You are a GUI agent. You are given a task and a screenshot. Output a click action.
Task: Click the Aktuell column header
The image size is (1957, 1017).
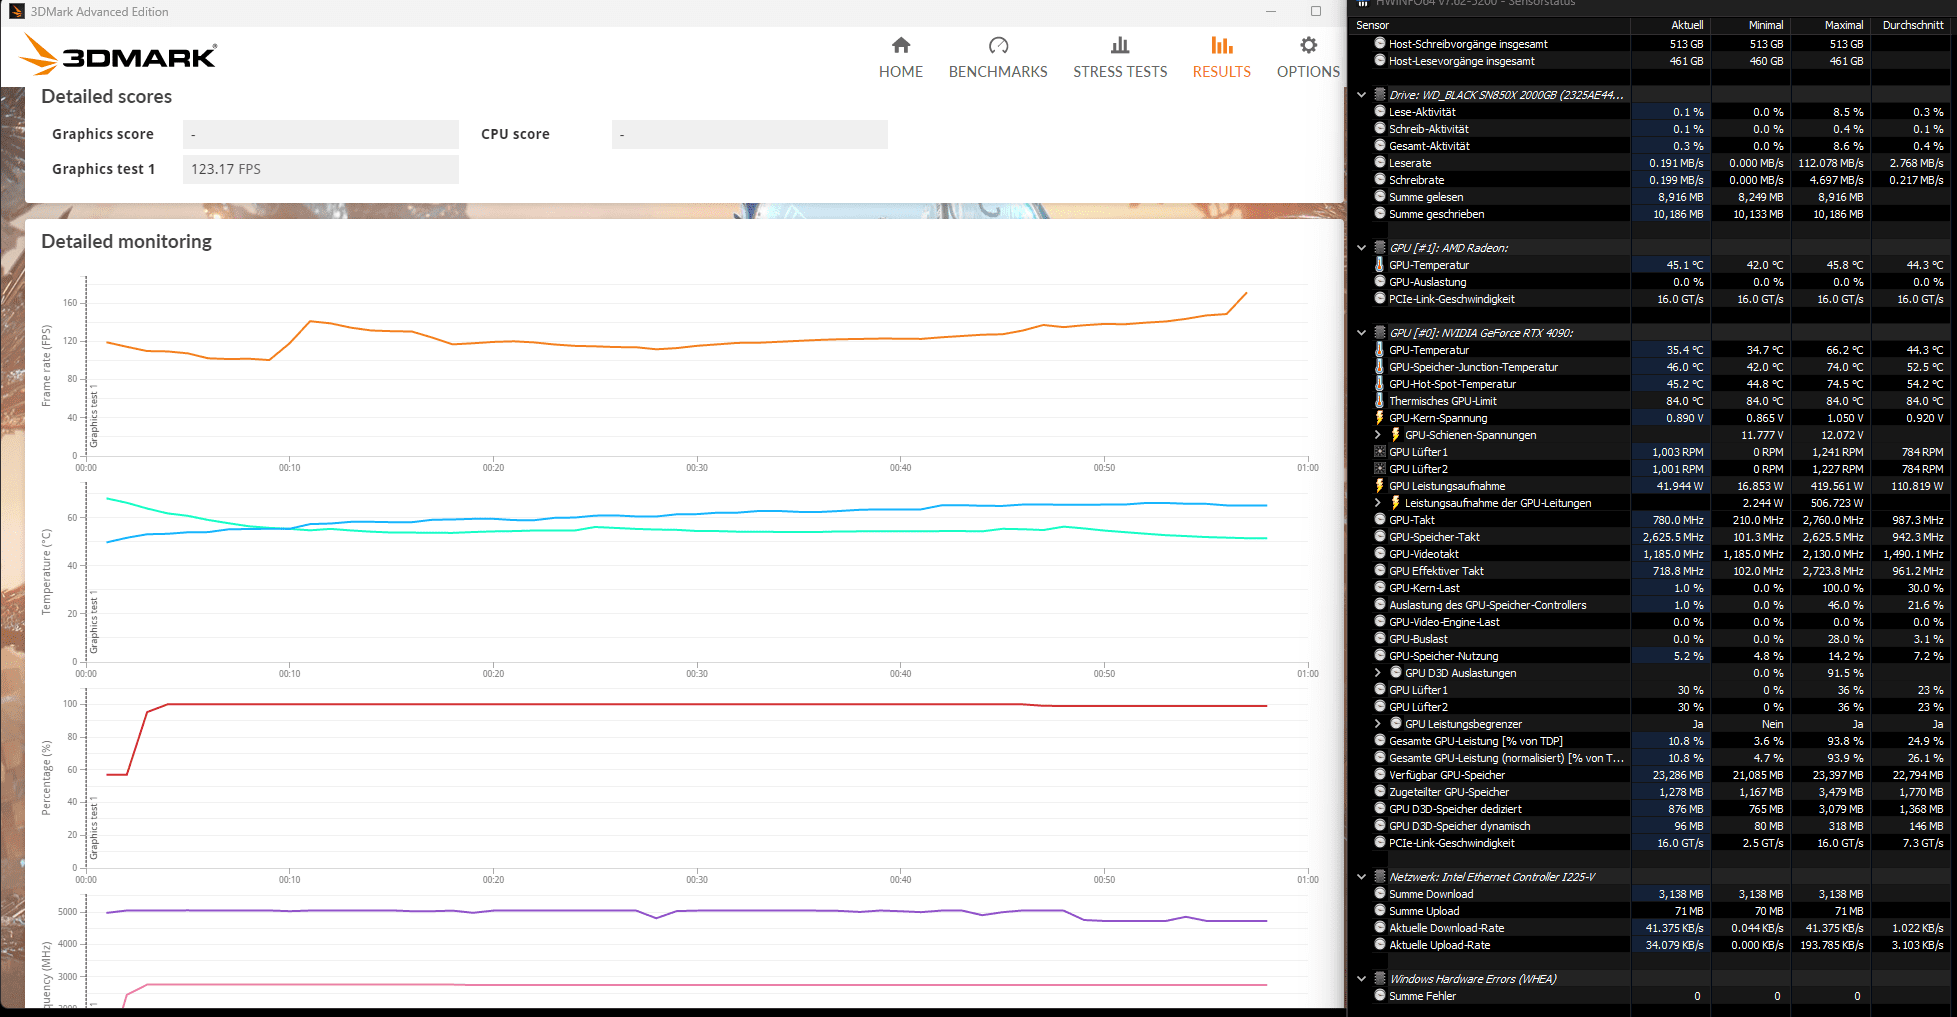[x=1687, y=25]
